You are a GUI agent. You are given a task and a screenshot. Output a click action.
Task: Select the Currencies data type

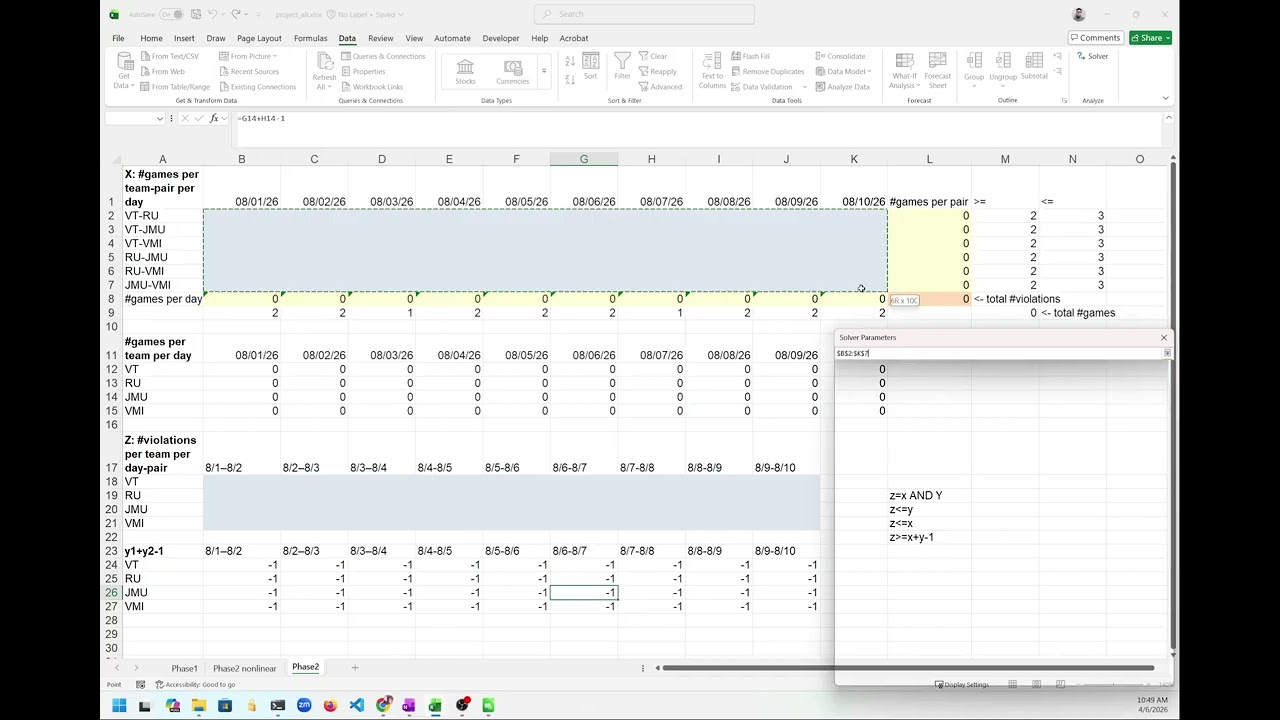513,71
